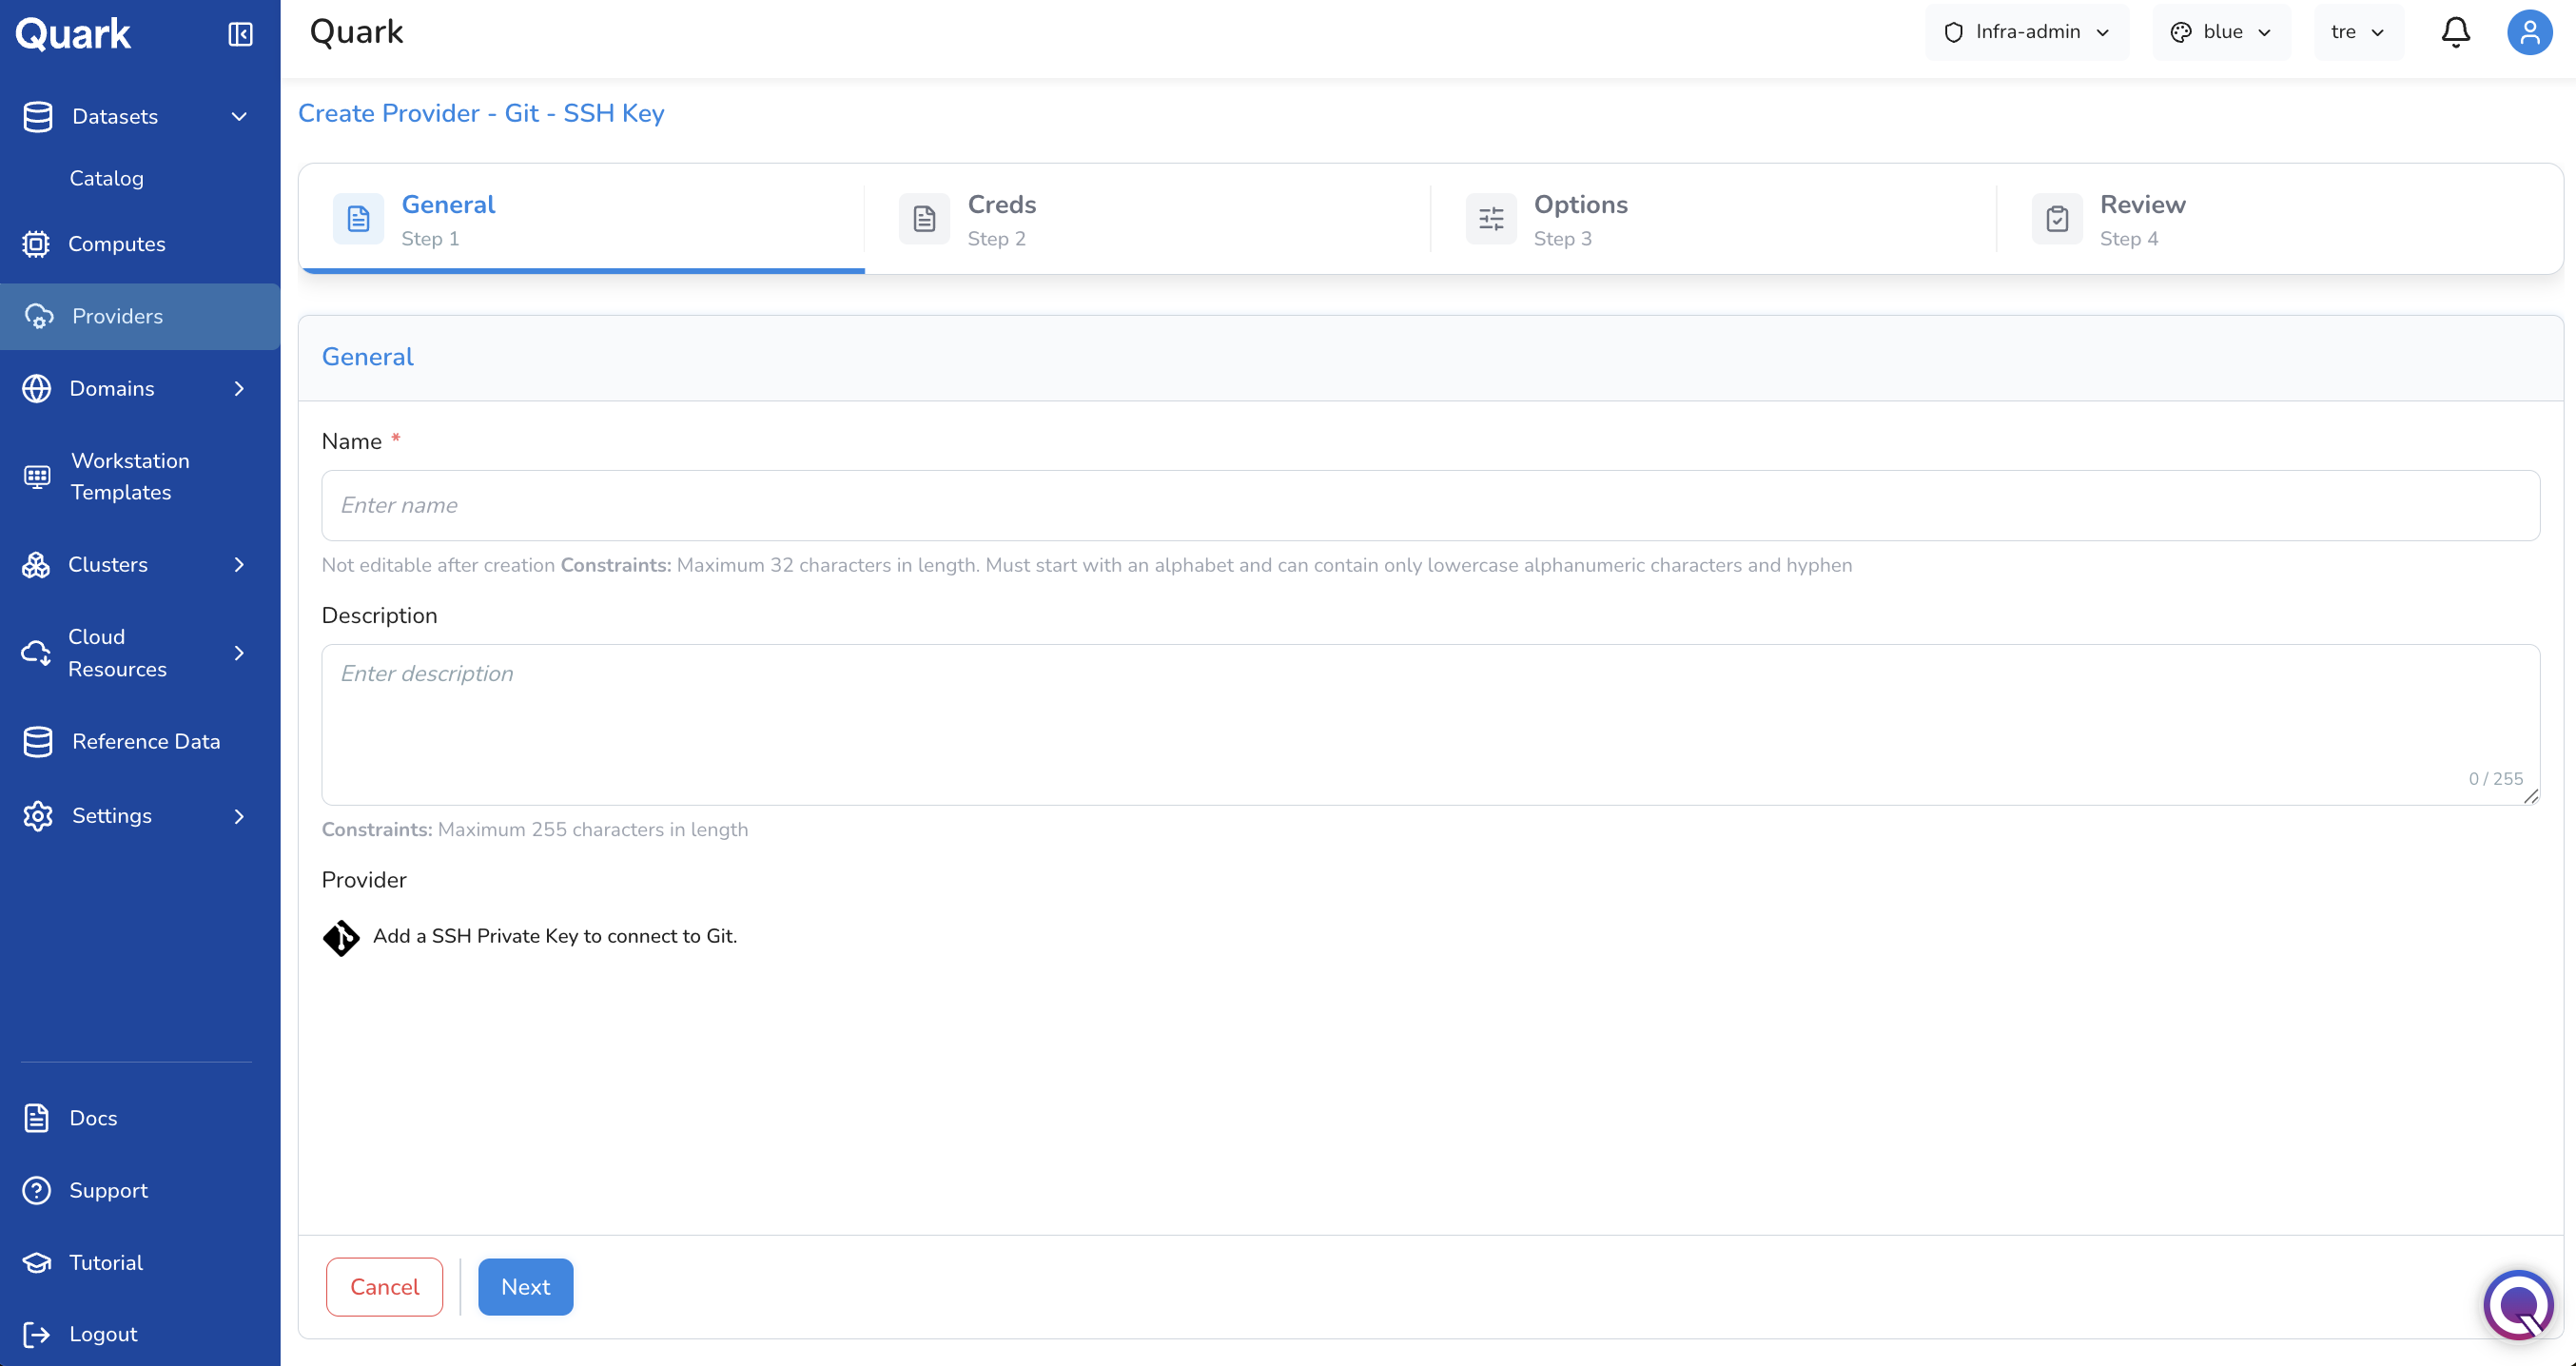This screenshot has height=1366, width=2576.
Task: Expand the Cloud Resources submenu chevron
Action: pyautogui.click(x=239, y=652)
